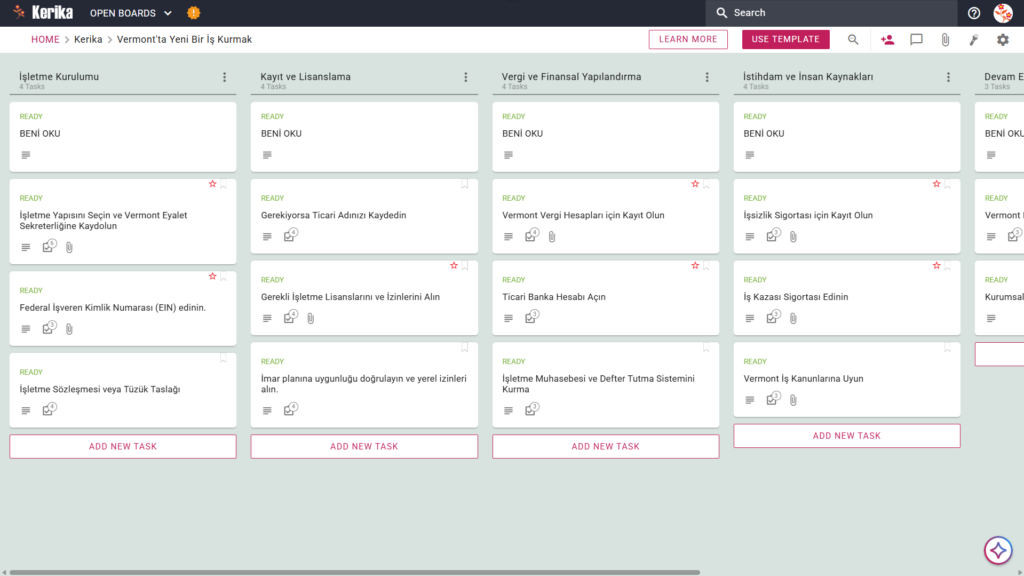Toggle star on İşsizlik Sigortası card
Screen dimensions: 1024x576
click(x=936, y=184)
